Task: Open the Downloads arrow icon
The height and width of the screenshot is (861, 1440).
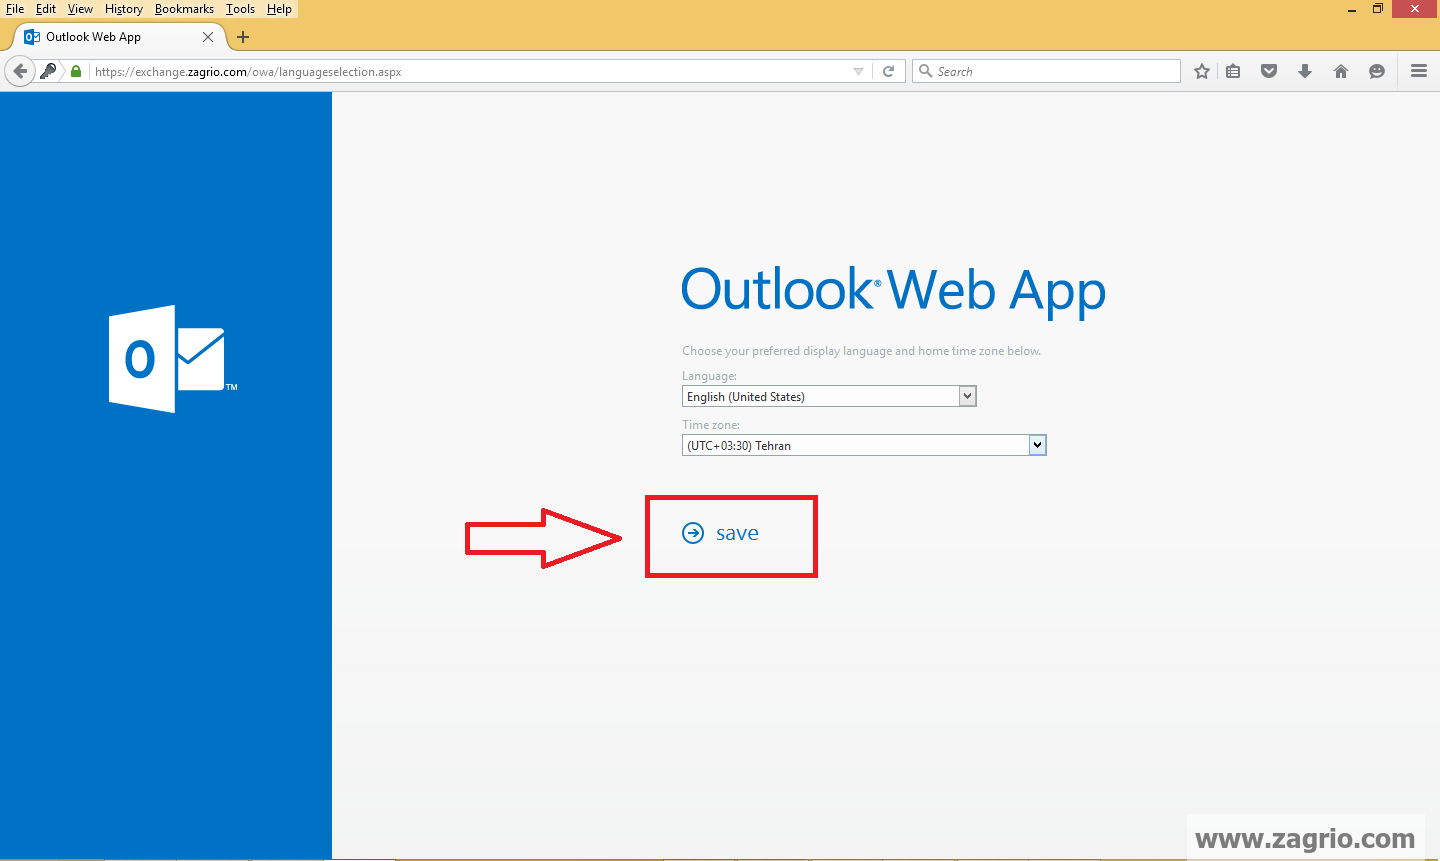Action: [1305, 71]
